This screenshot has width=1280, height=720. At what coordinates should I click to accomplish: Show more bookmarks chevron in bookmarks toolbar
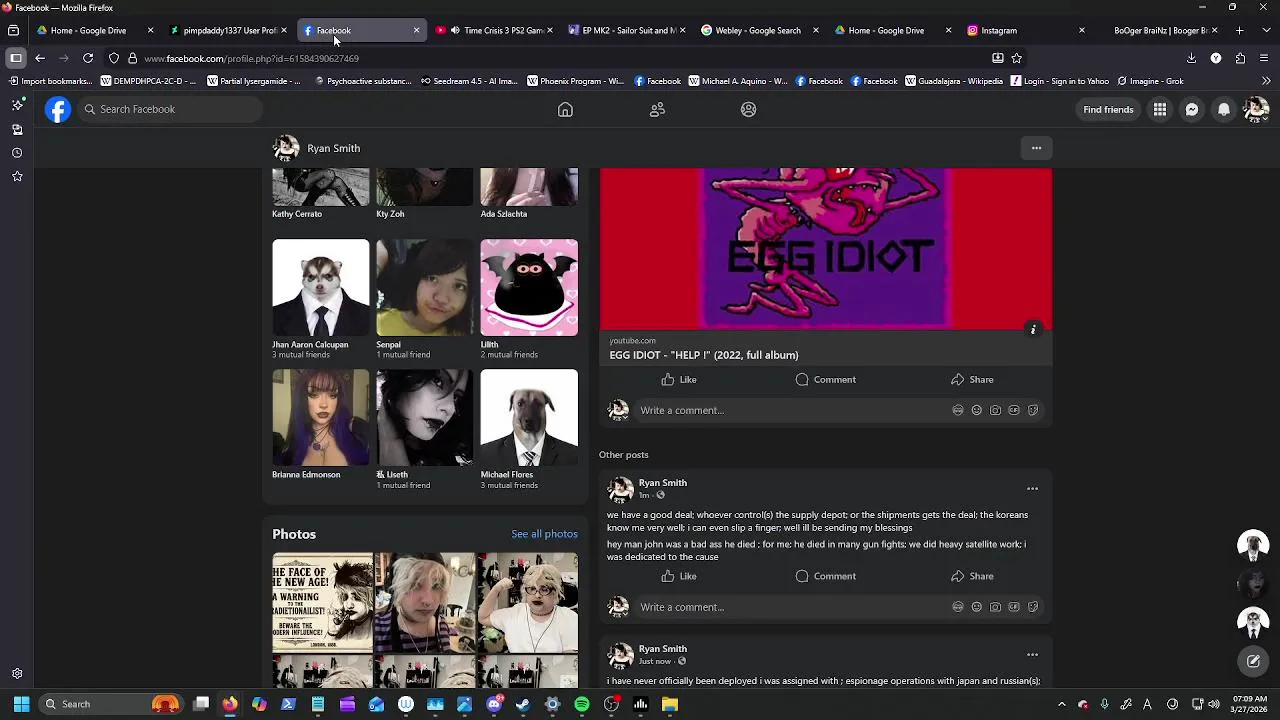[1266, 81]
